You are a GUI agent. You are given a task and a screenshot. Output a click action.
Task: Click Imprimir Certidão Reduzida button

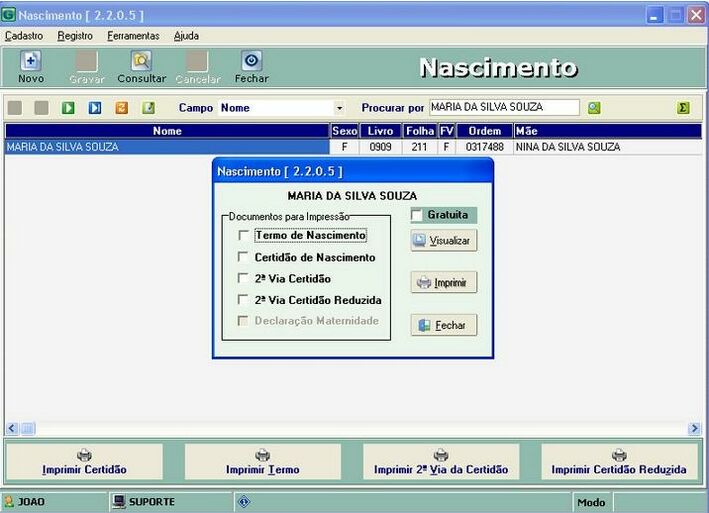619,461
